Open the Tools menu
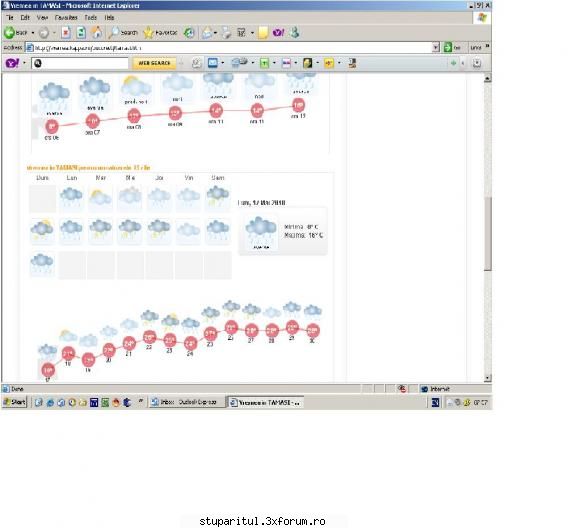 click(90, 17)
